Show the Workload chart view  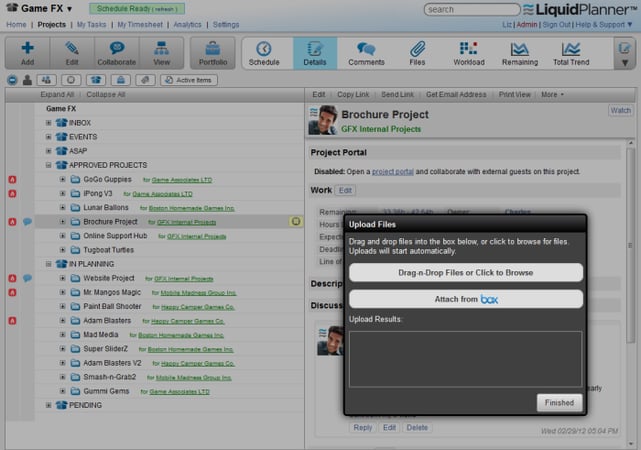[468, 53]
